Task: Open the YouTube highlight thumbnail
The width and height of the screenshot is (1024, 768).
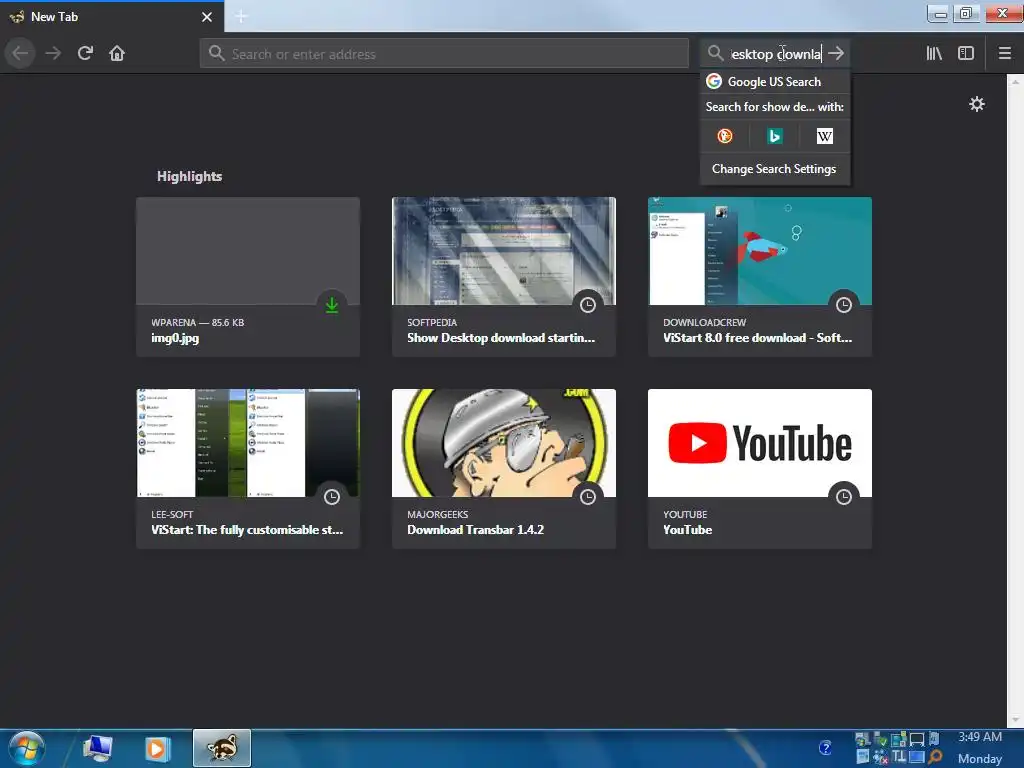Action: pyautogui.click(x=760, y=443)
